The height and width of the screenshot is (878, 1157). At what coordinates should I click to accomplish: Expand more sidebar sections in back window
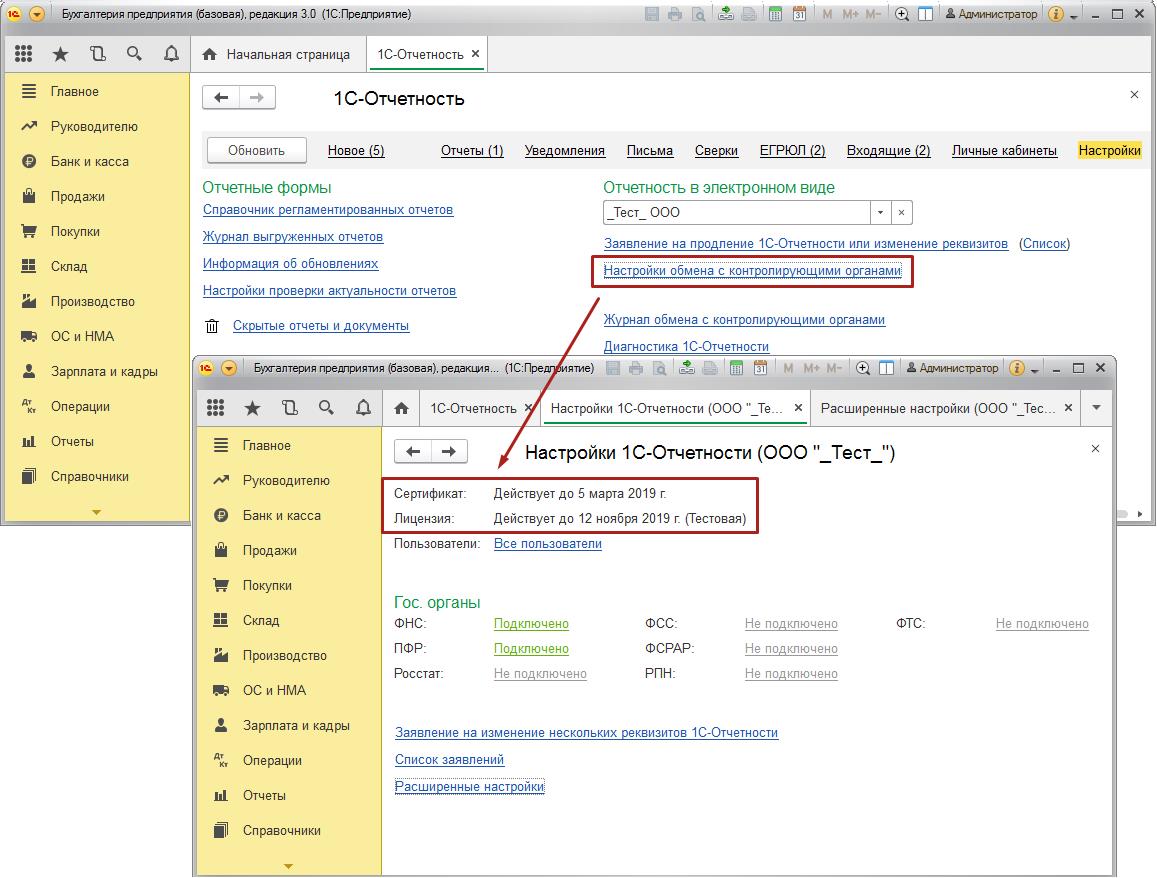tap(97, 512)
